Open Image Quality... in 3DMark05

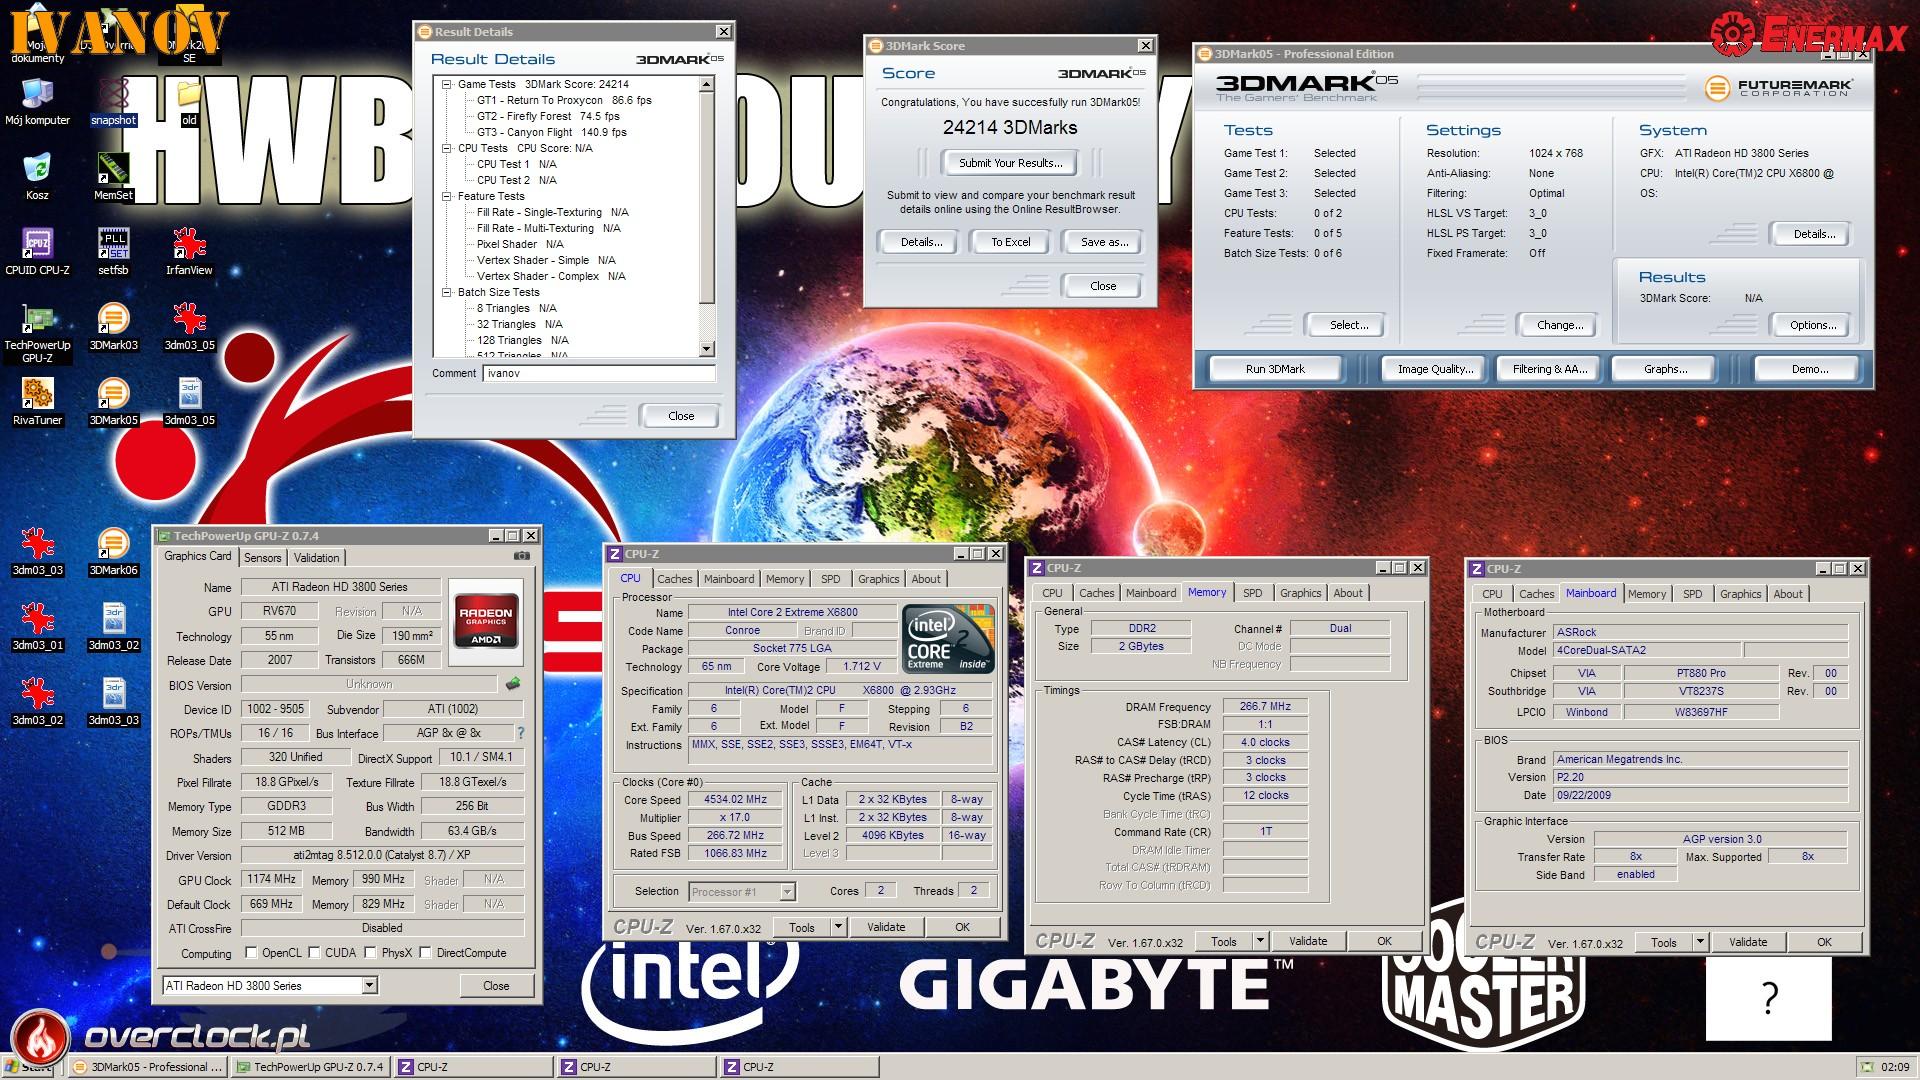[x=1435, y=369]
